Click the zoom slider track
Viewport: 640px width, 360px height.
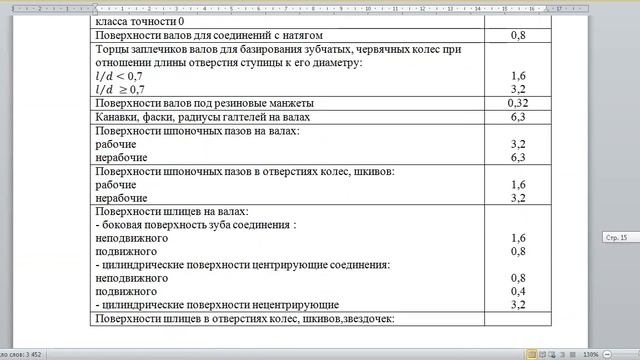(x=627, y=354)
